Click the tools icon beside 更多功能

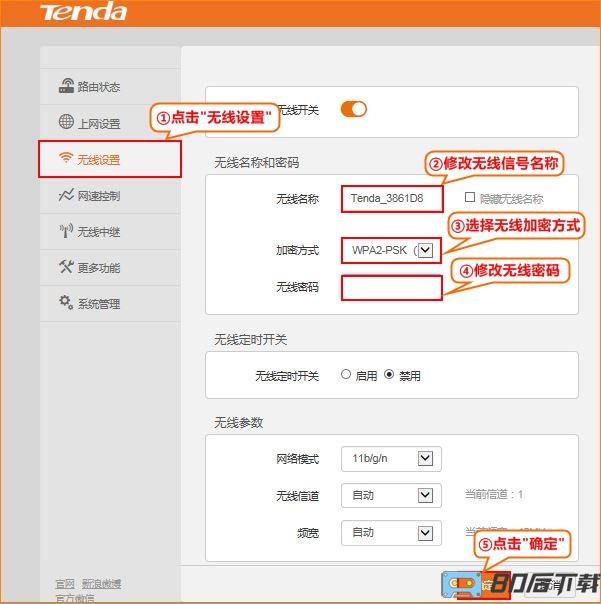click(x=66, y=267)
